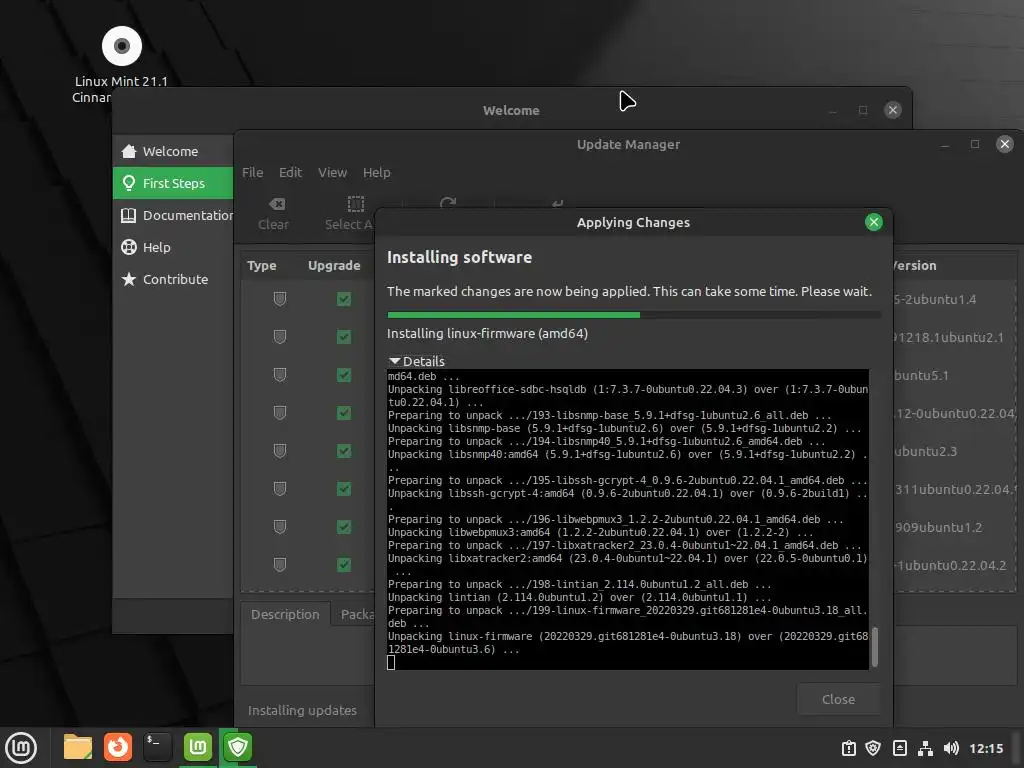This screenshot has width=1024, height=768.
Task: Uncheck the sixth update row's Upgrade checkbox
Action: 344,488
